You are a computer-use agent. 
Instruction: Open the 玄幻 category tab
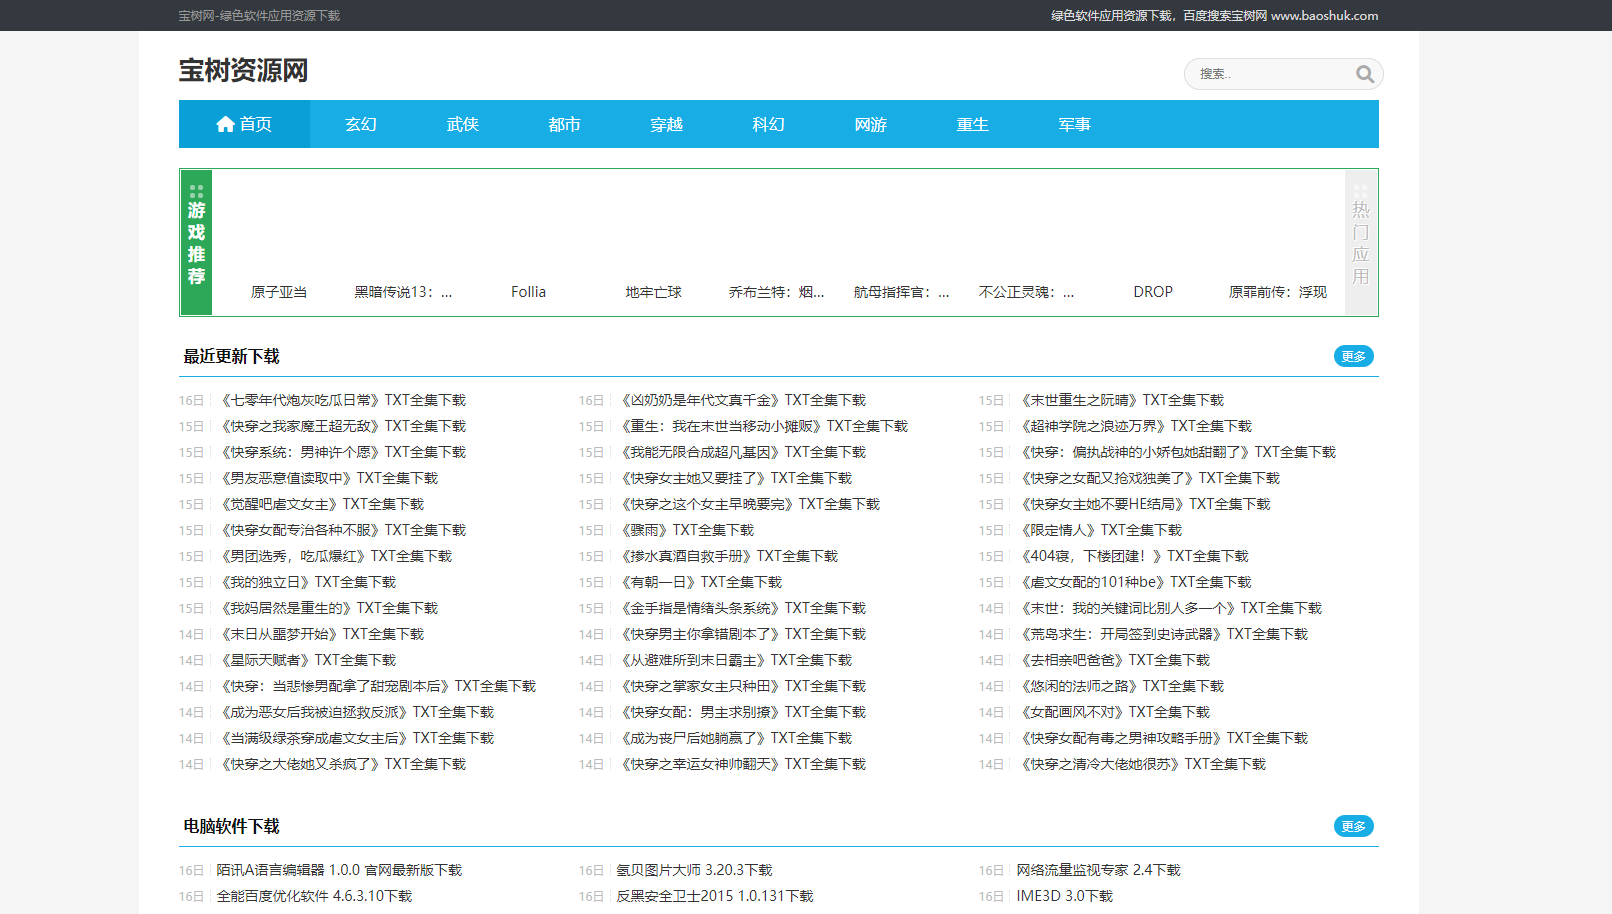361,124
